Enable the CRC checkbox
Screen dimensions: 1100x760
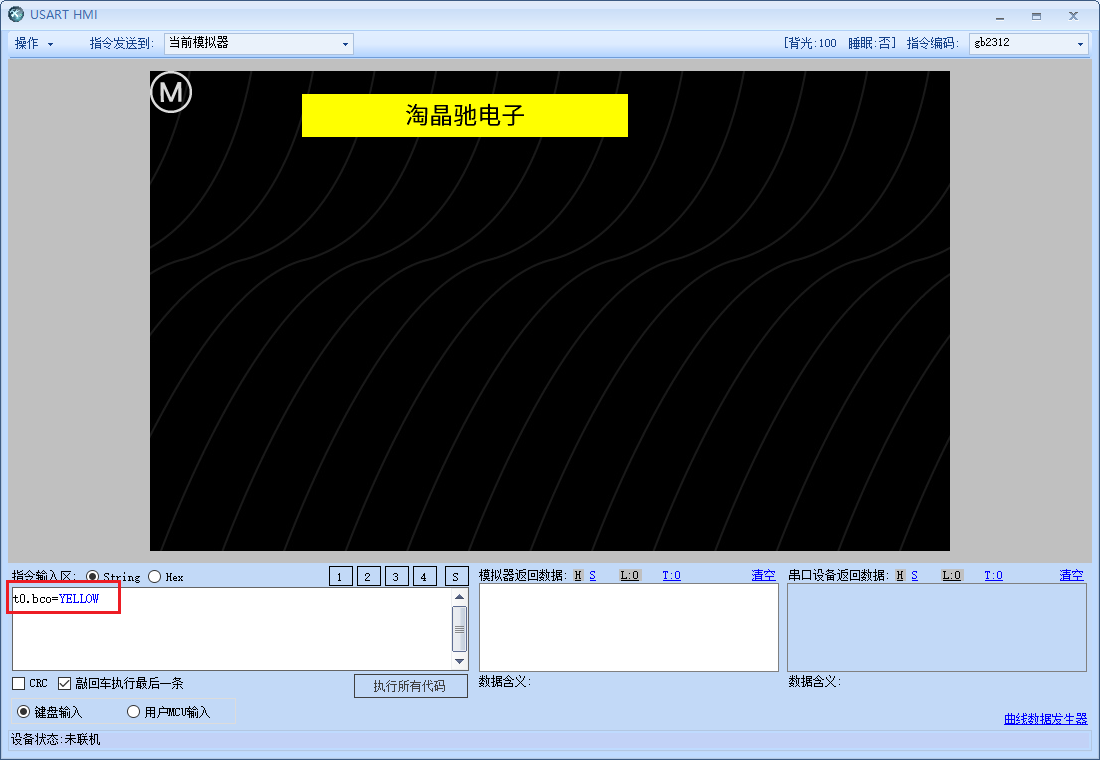coord(17,683)
